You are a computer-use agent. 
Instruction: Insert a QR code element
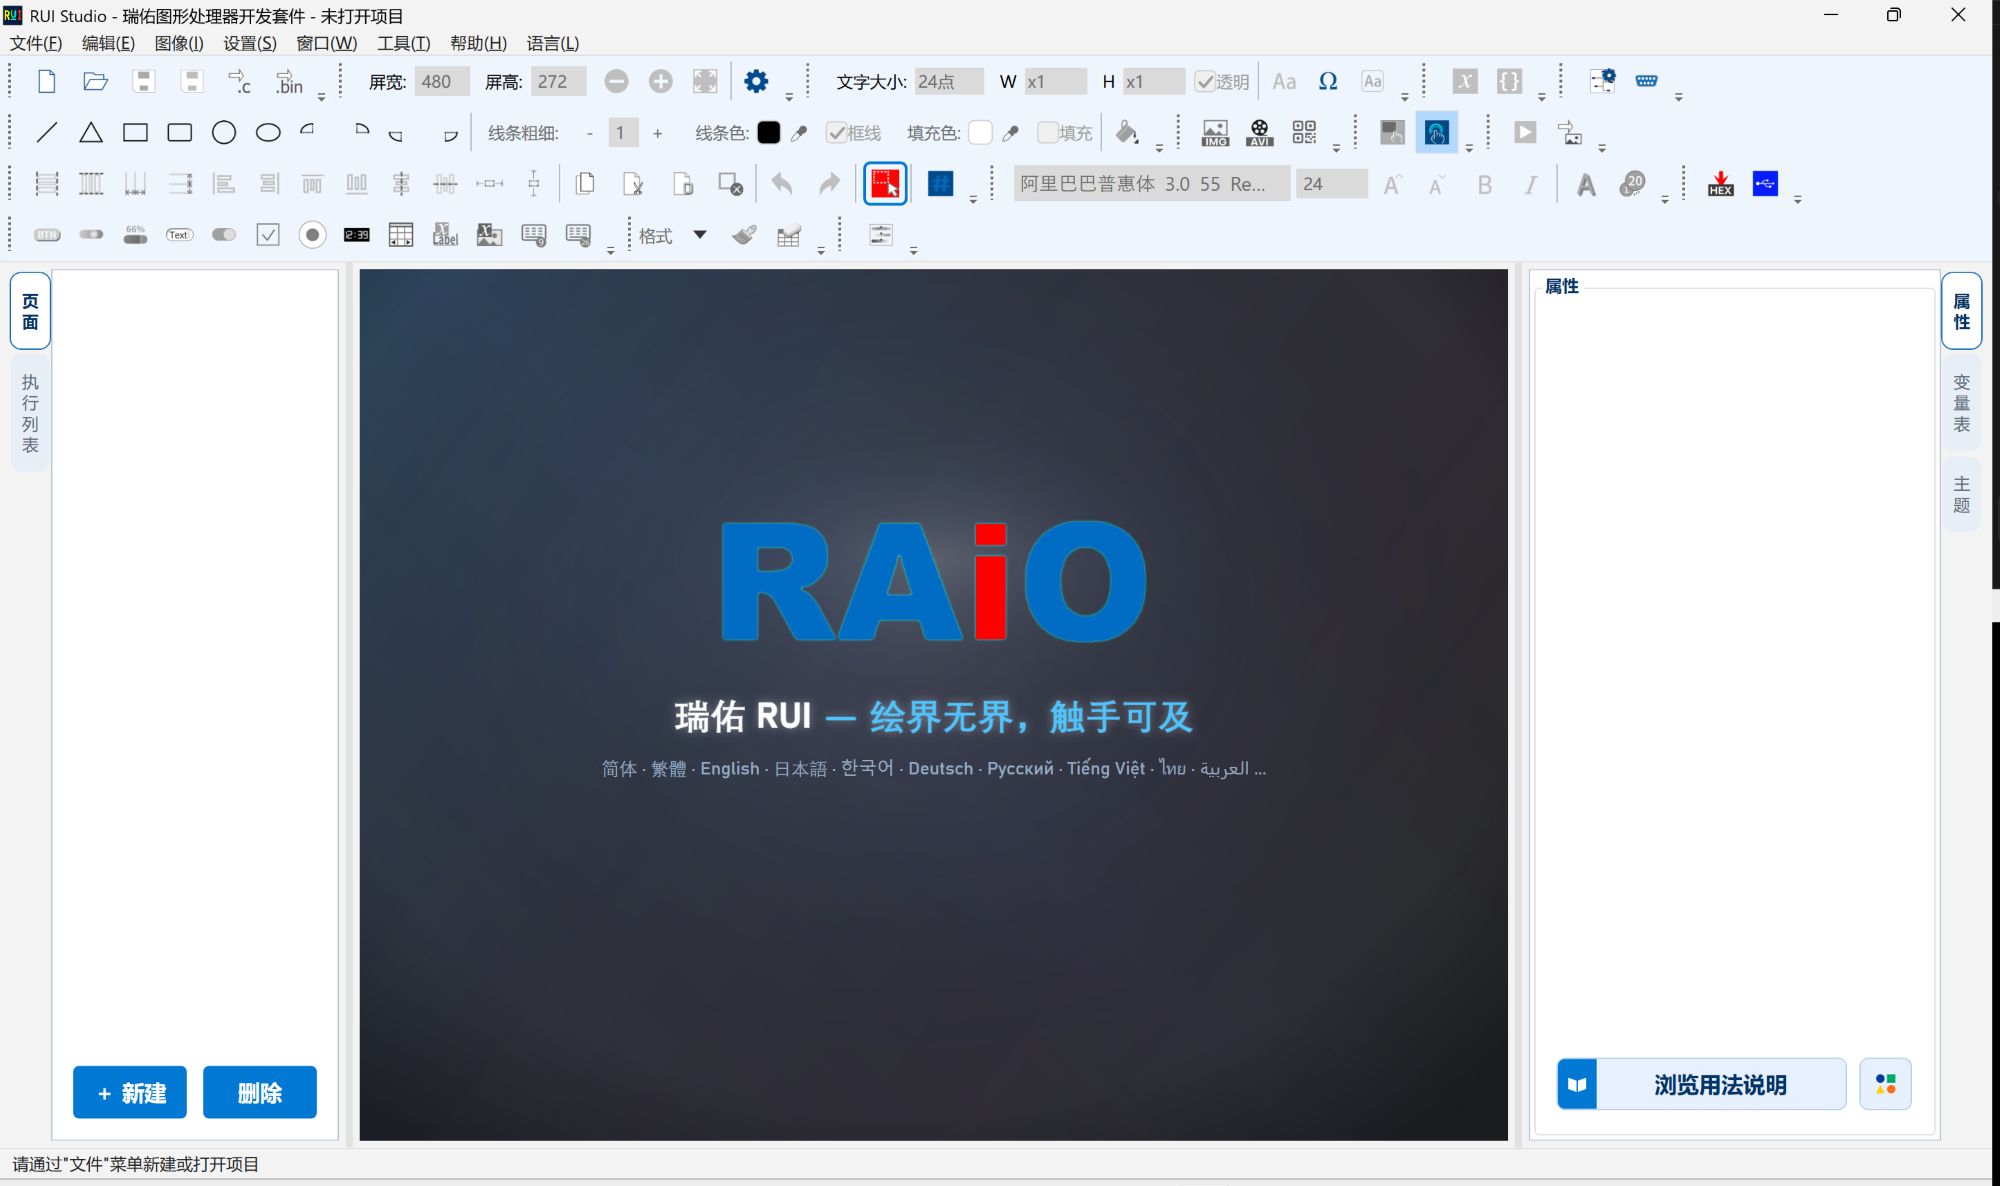(x=1304, y=133)
